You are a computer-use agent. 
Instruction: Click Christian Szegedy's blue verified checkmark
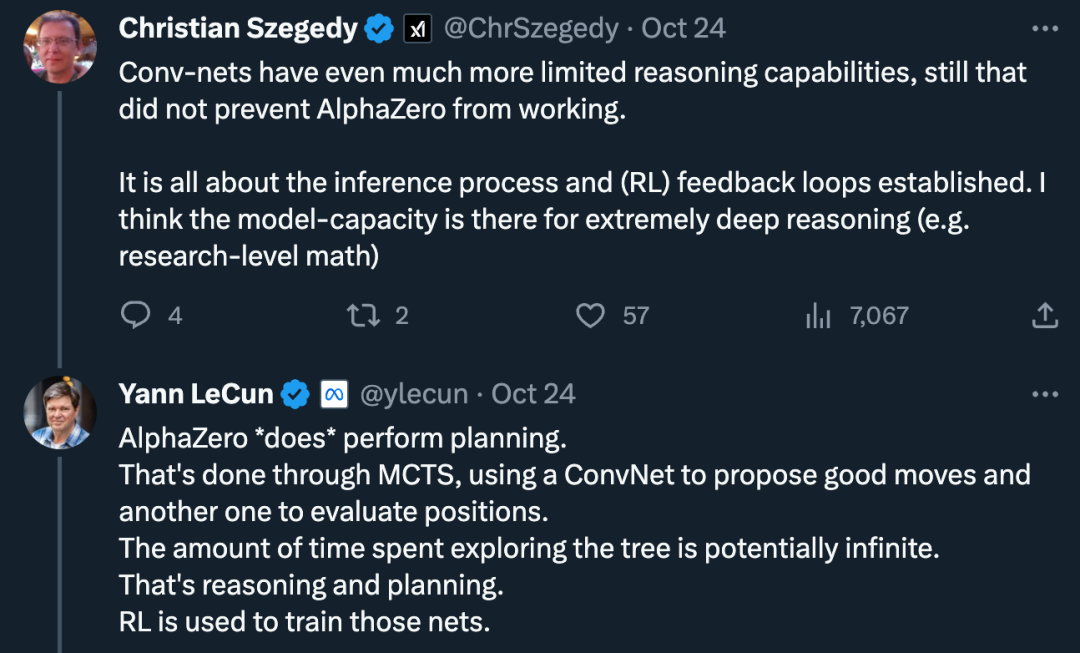point(379,29)
